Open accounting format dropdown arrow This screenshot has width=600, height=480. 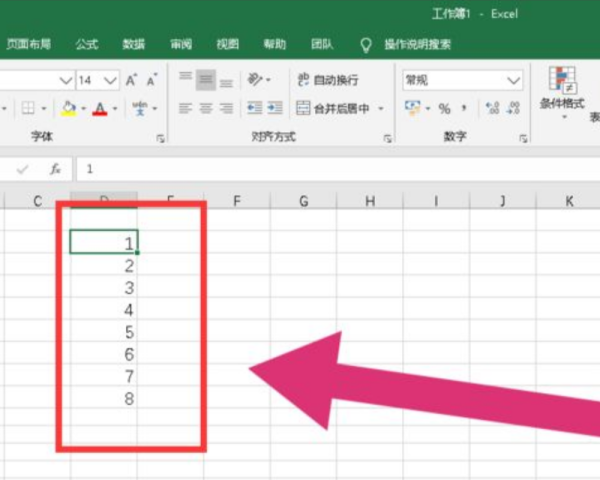(x=428, y=109)
